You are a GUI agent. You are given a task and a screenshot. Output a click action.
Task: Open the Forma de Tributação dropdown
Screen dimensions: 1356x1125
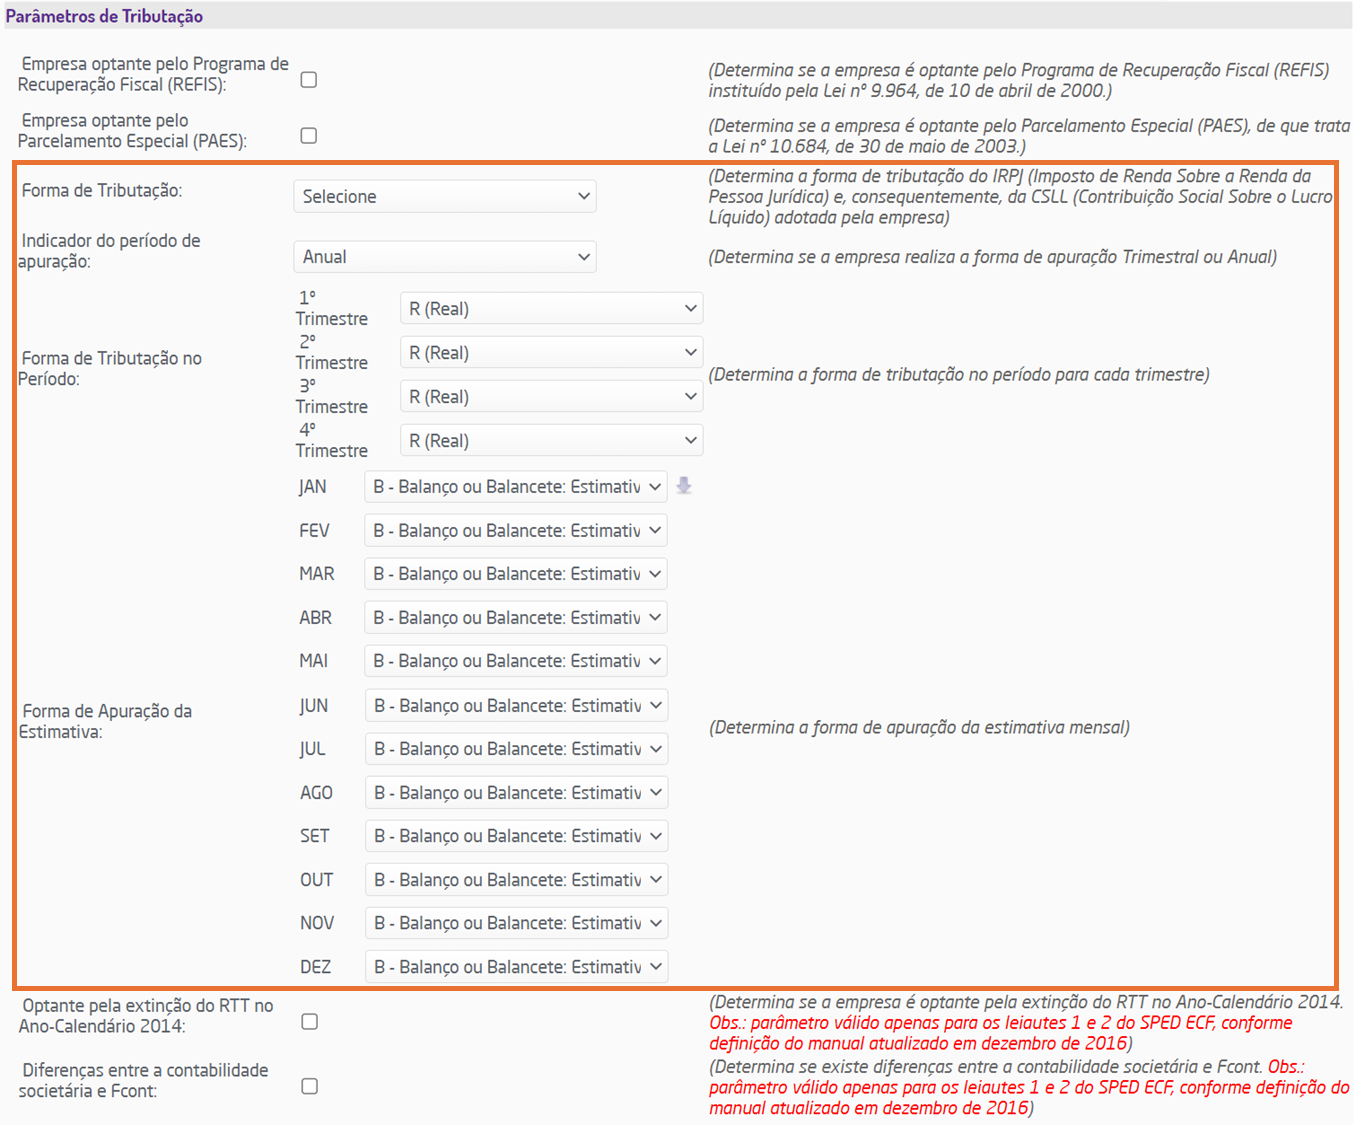coord(445,196)
